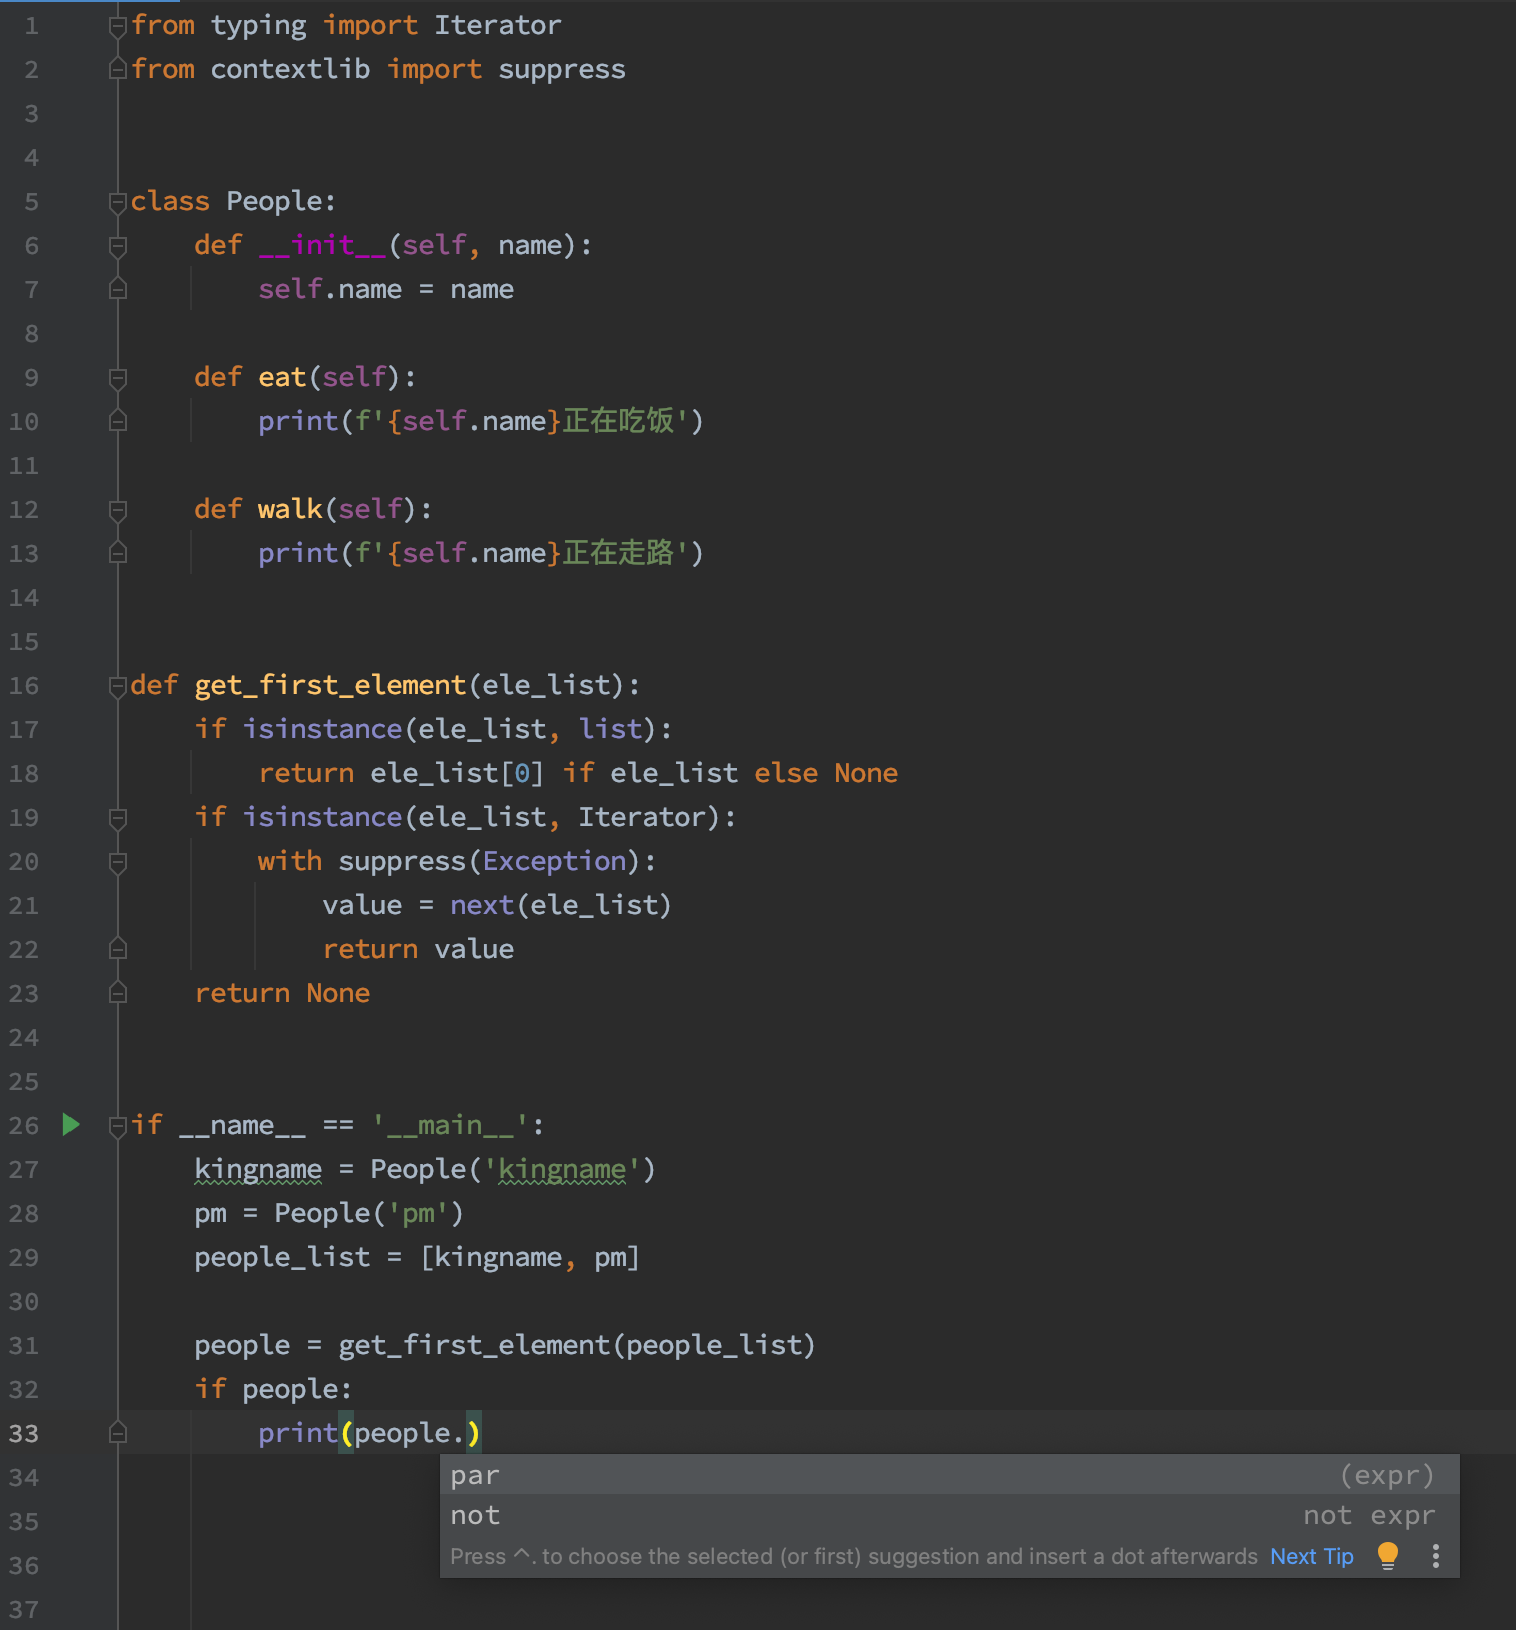Click 'list' type in first isinstance check
This screenshot has width=1516, height=1630.
coord(610,729)
